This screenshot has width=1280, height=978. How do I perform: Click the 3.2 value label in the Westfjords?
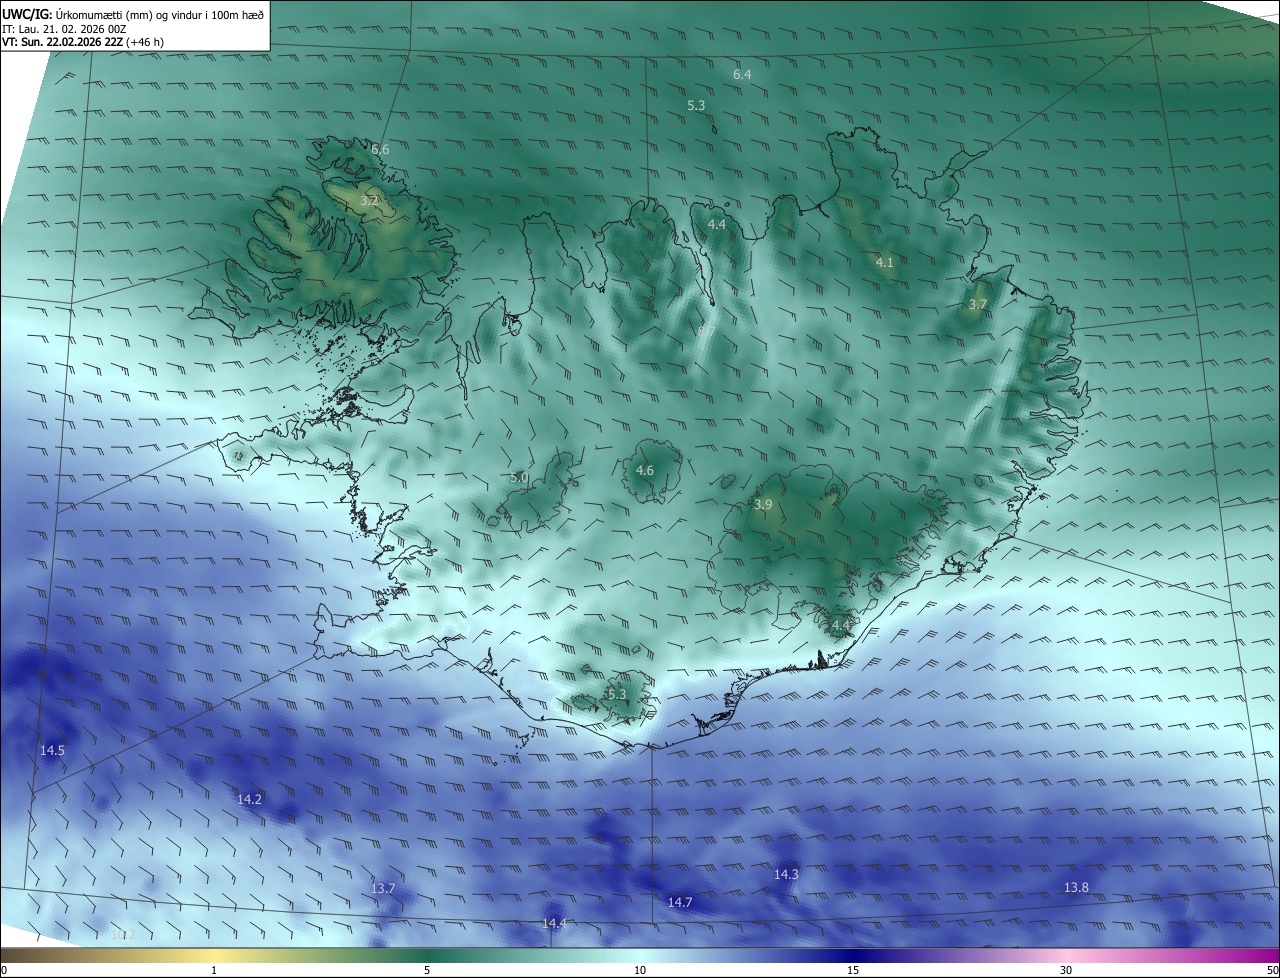369,201
